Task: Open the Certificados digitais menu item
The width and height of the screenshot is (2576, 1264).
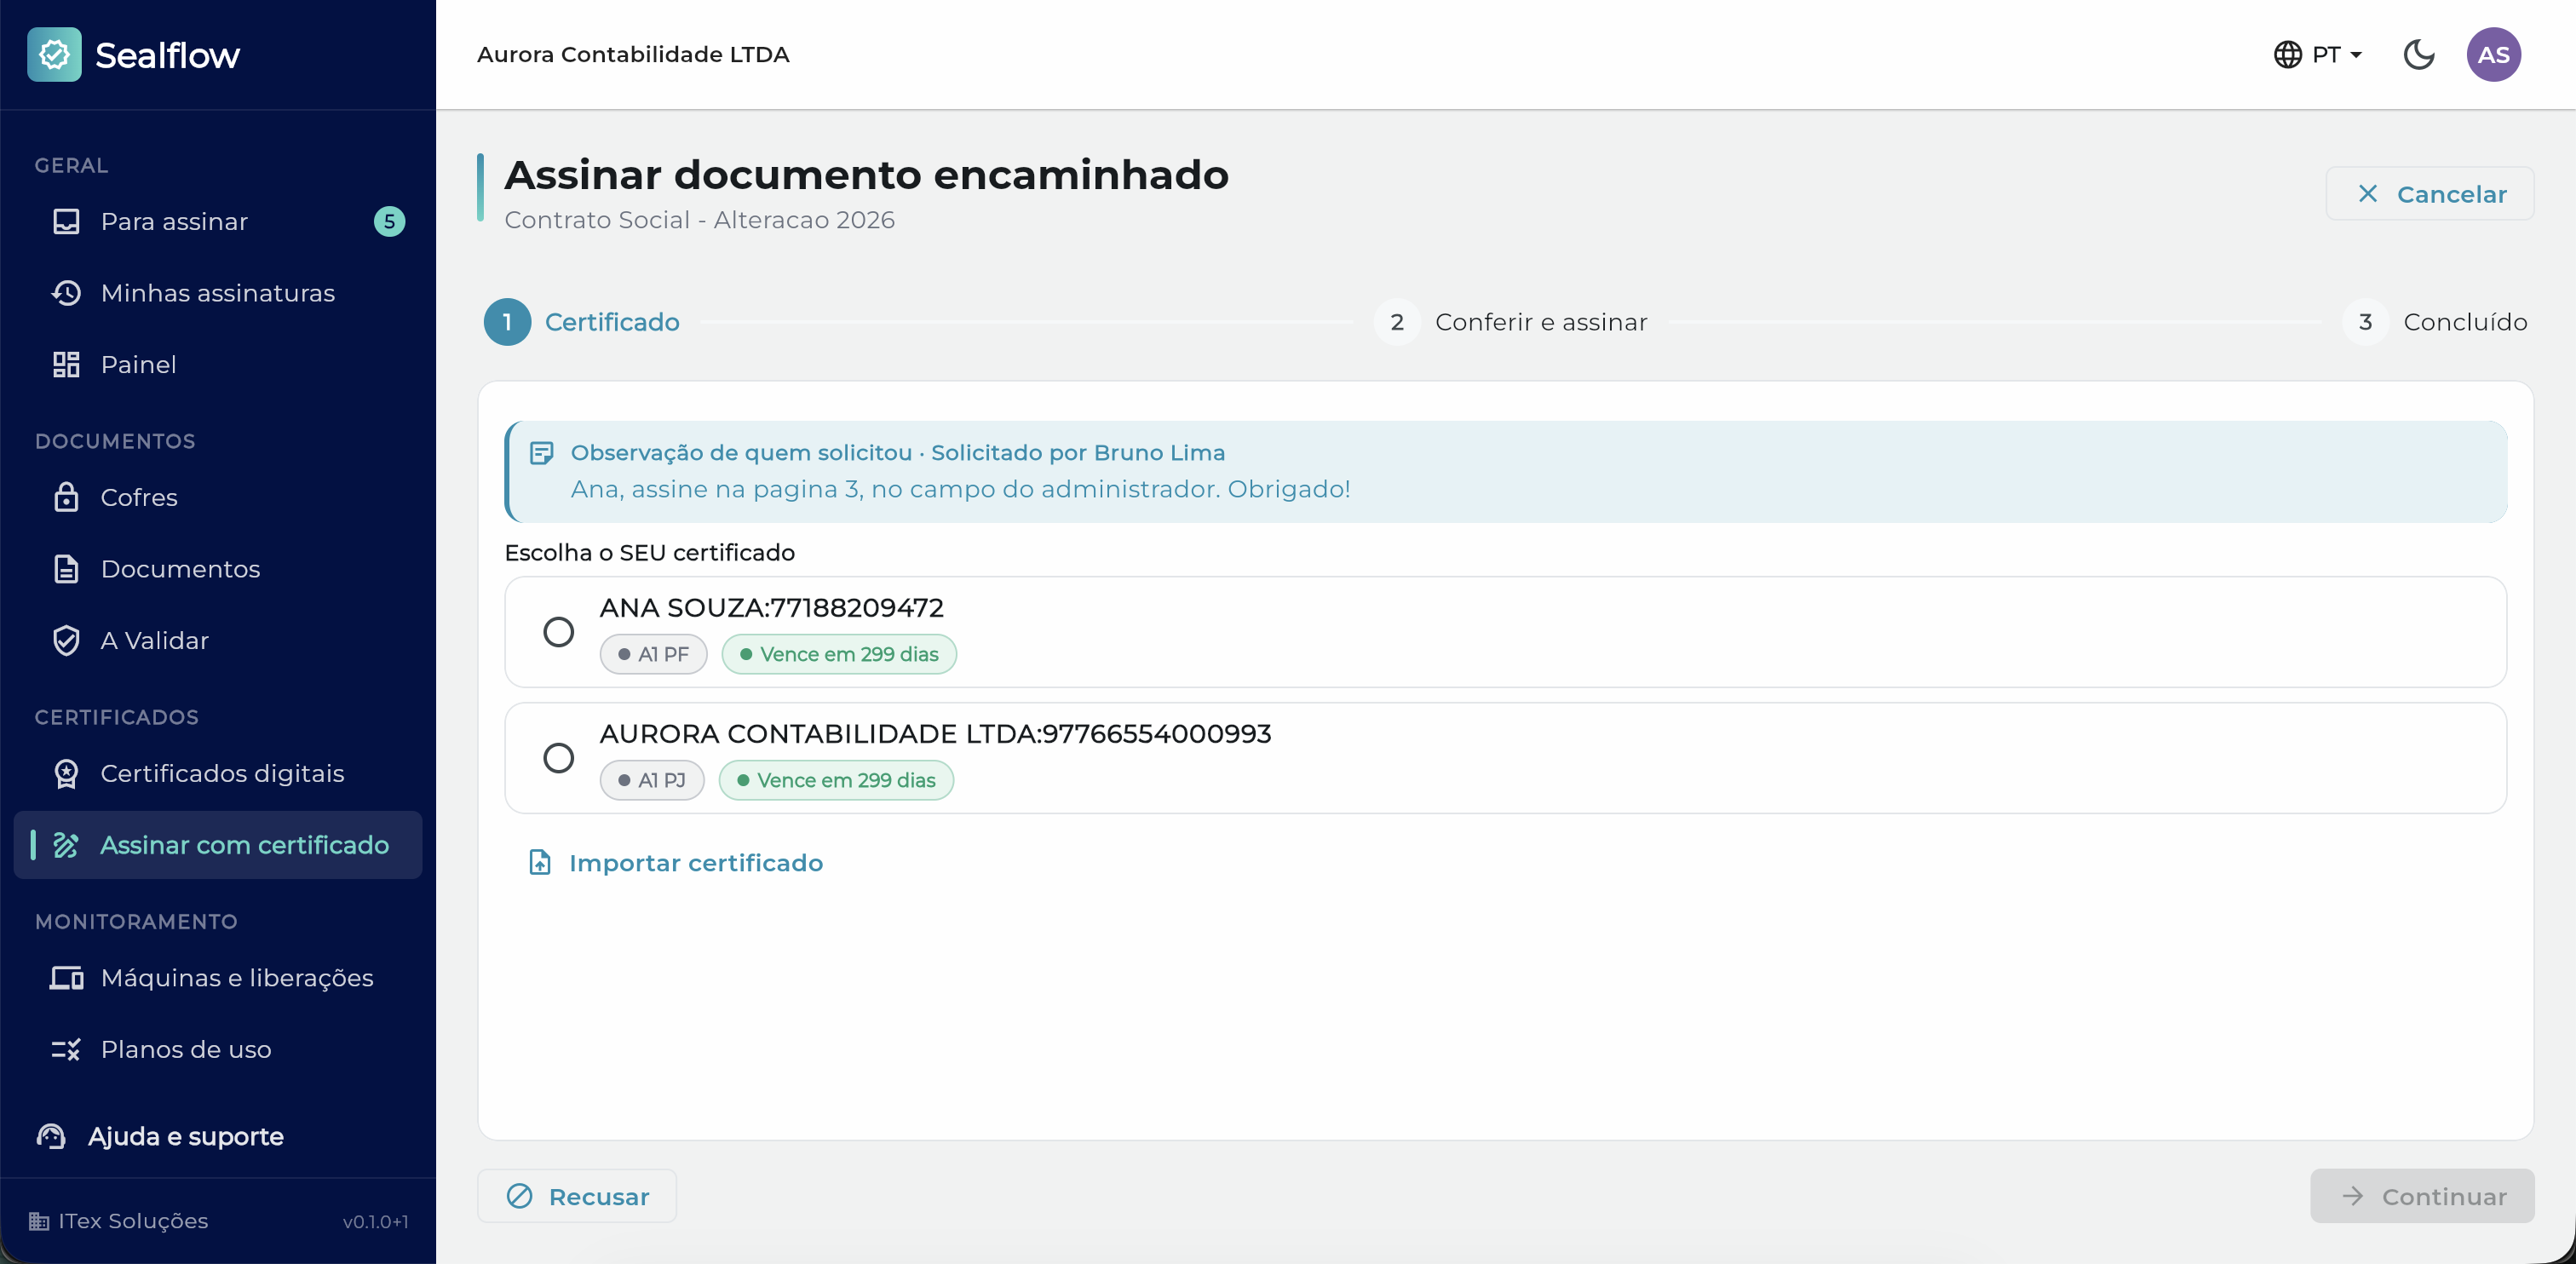Action: [x=218, y=773]
